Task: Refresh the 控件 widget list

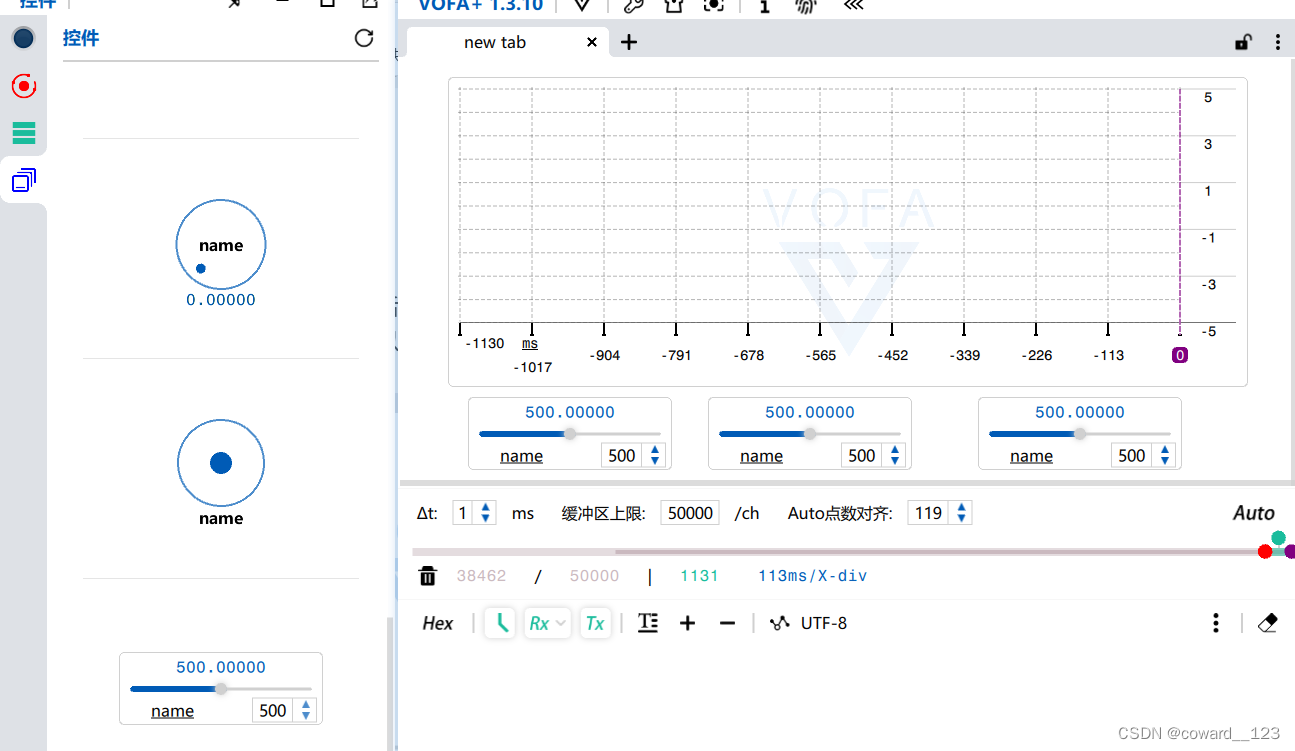Action: [x=364, y=38]
